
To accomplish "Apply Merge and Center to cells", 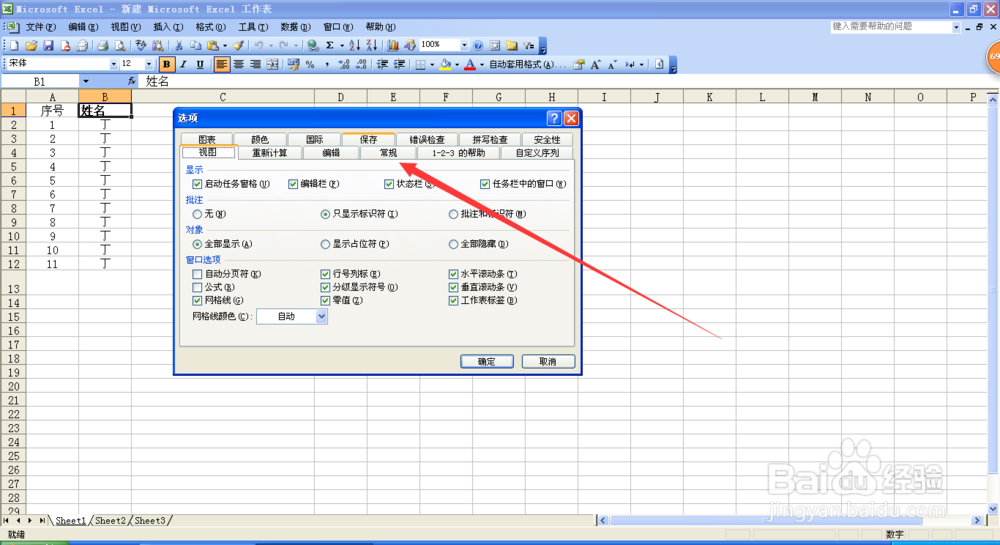I will pos(272,64).
